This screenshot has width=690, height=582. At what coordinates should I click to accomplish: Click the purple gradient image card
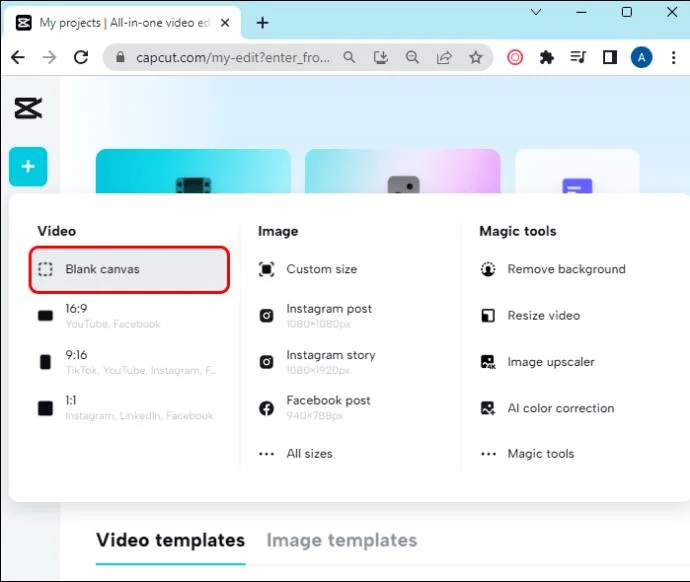(x=403, y=171)
